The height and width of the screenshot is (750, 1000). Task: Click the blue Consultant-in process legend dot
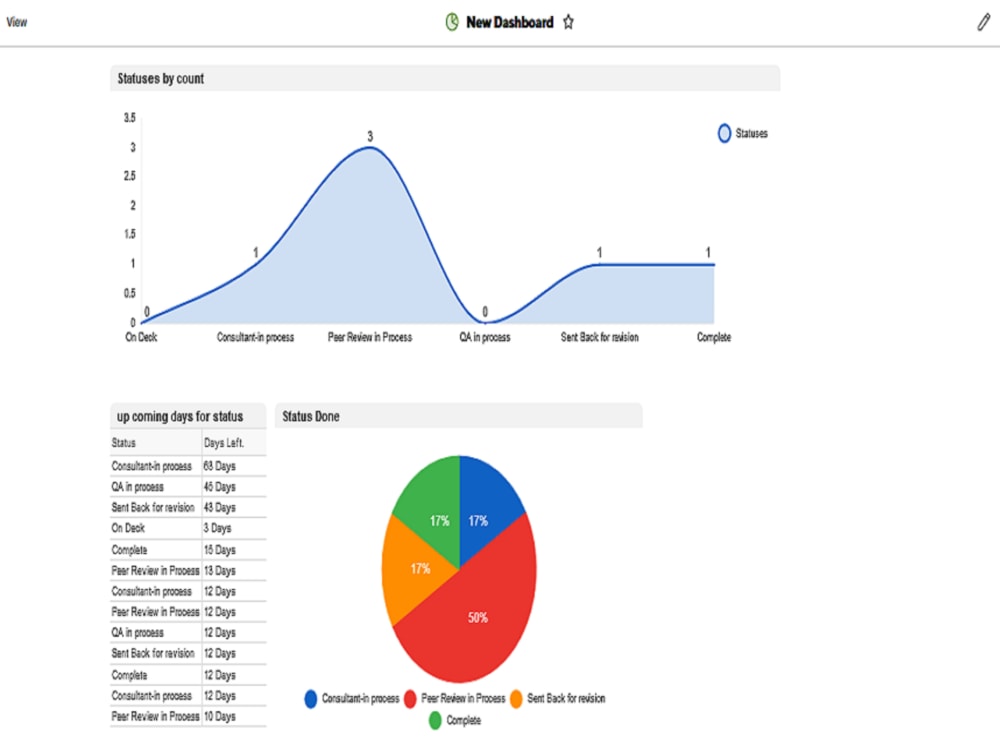310,699
